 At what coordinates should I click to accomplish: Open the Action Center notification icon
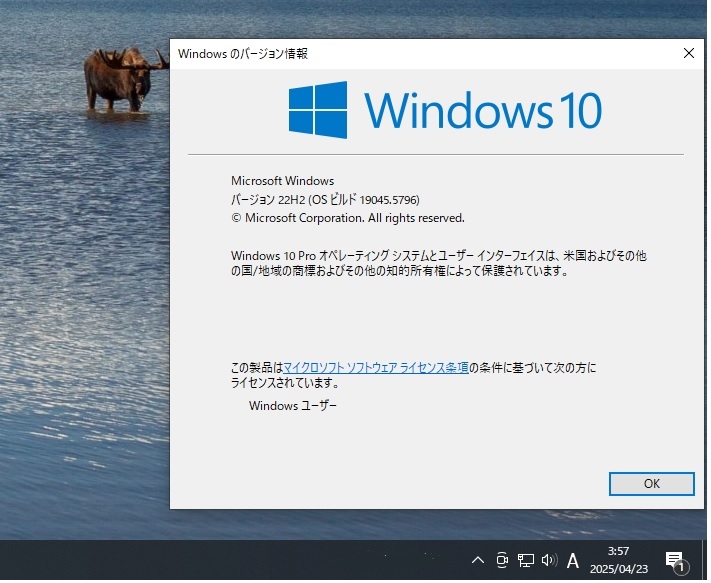tap(679, 564)
